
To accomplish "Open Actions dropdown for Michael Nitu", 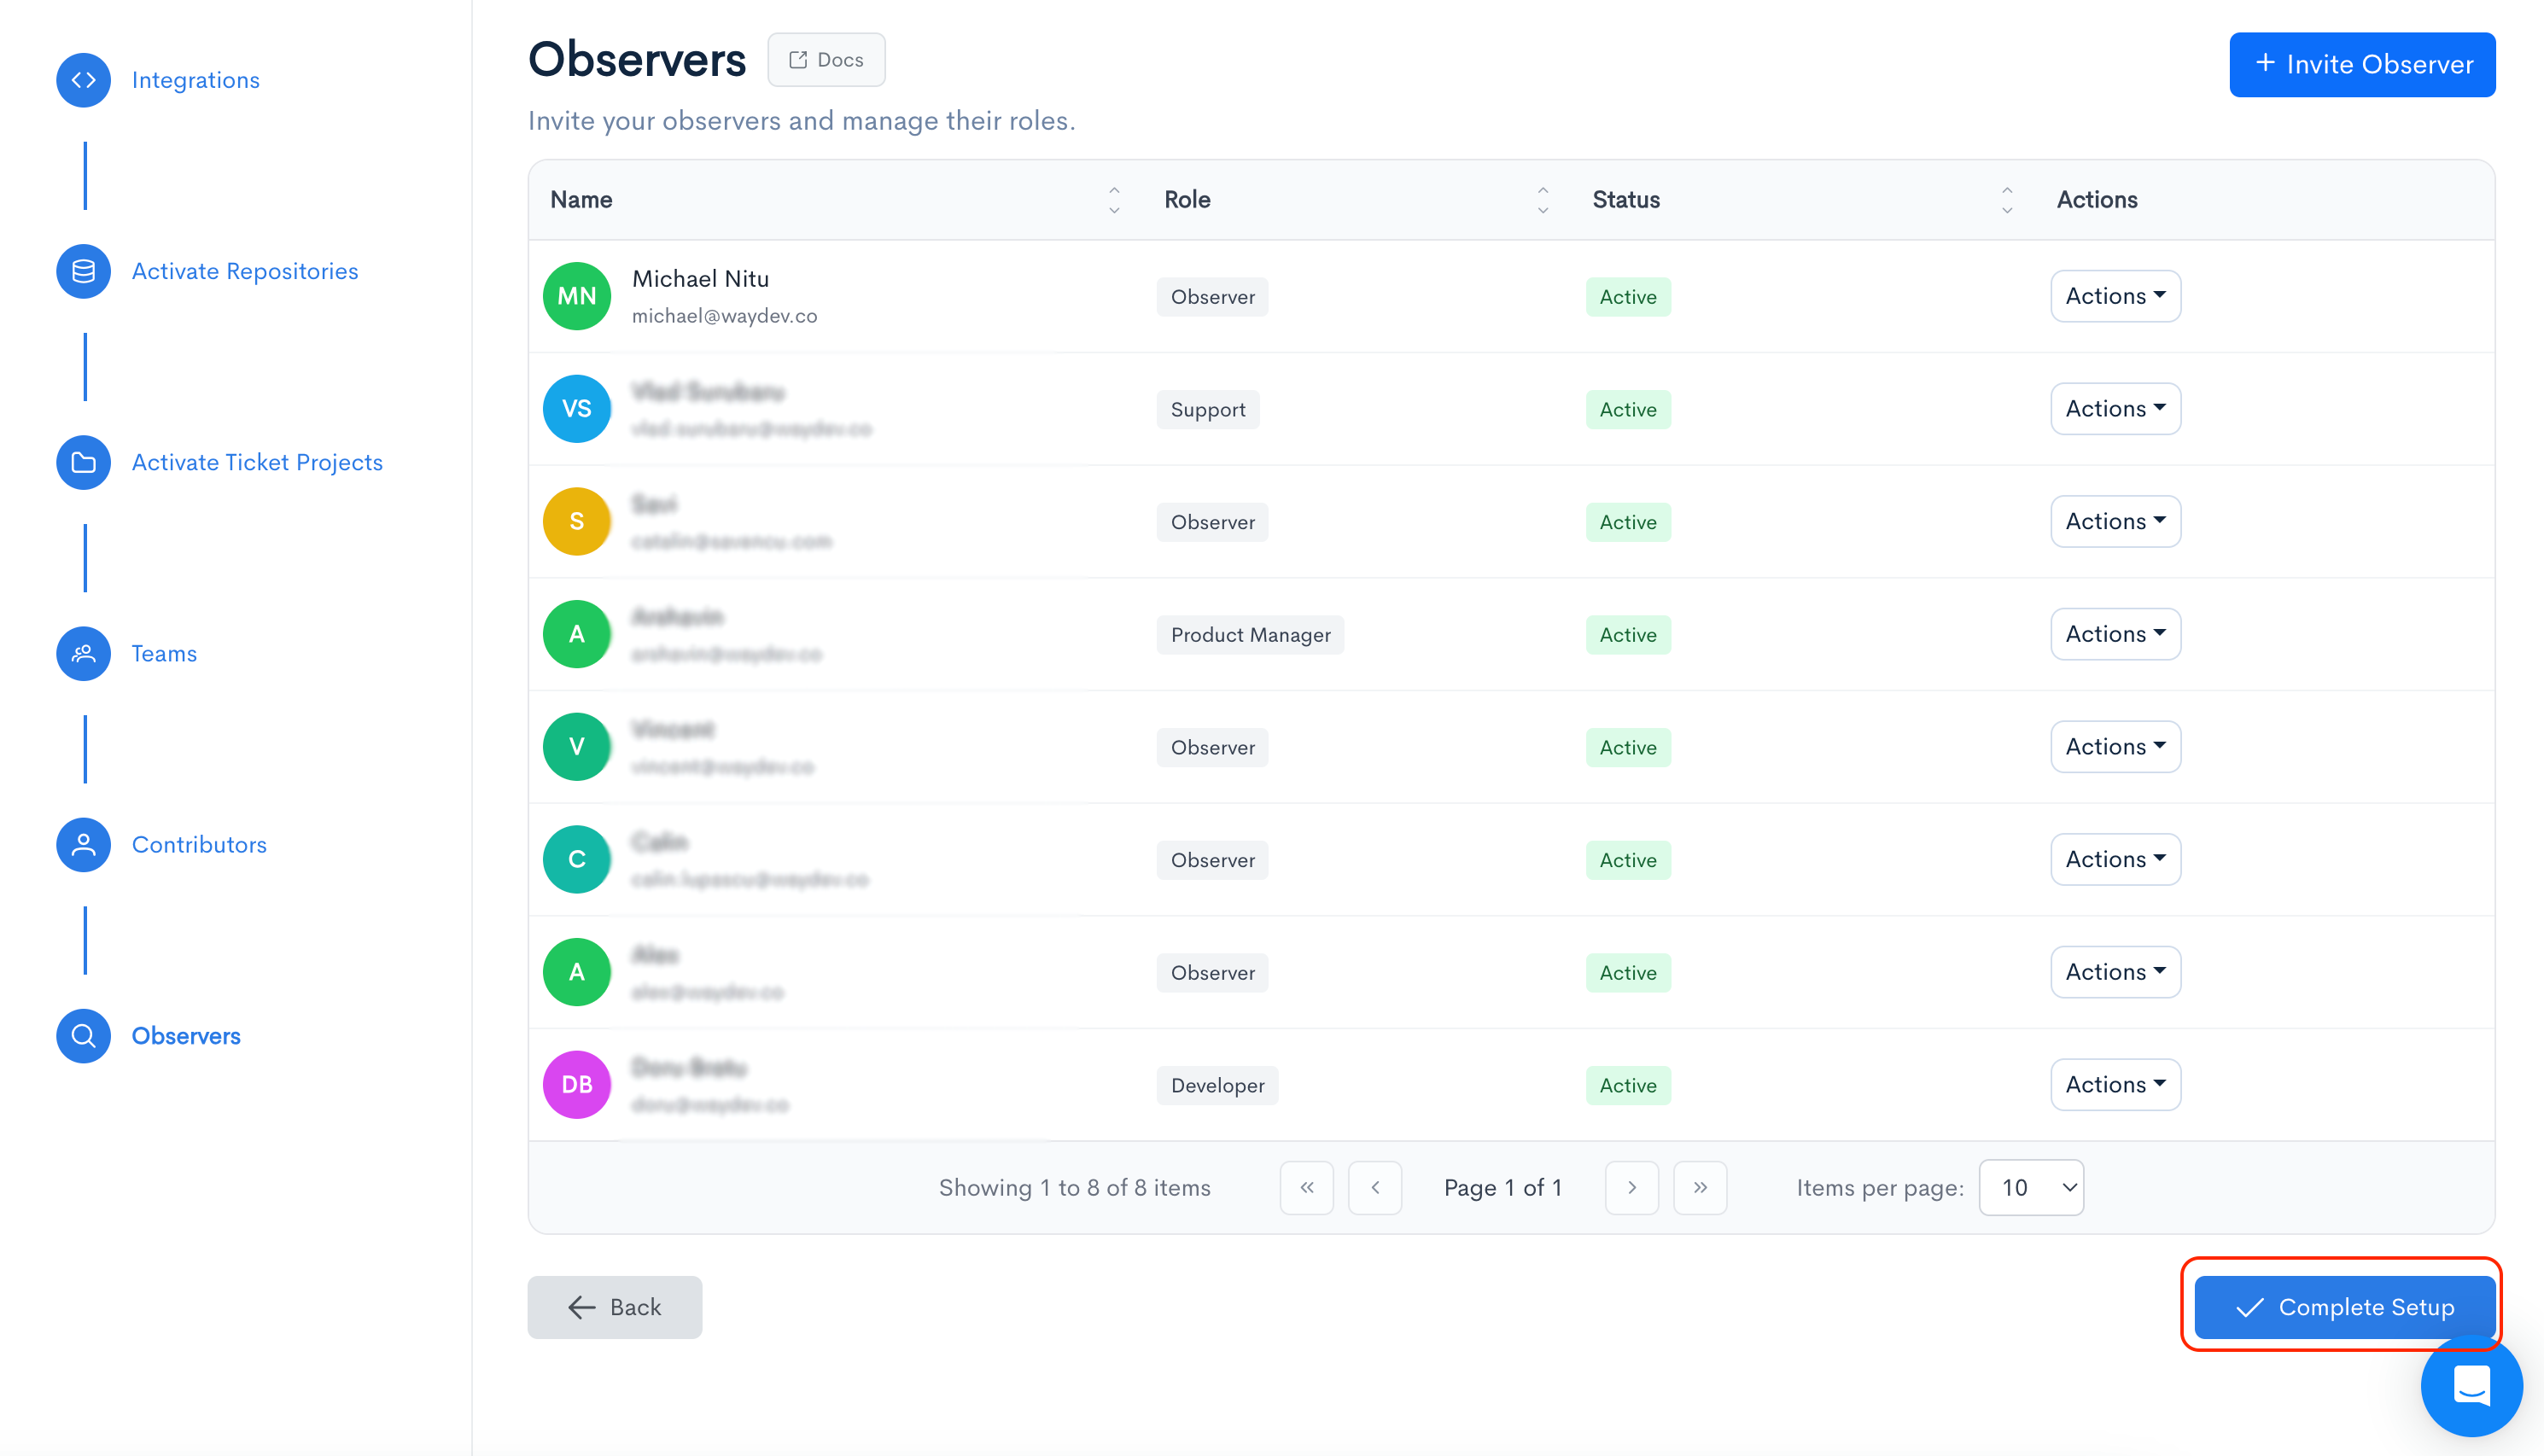I will point(2115,296).
